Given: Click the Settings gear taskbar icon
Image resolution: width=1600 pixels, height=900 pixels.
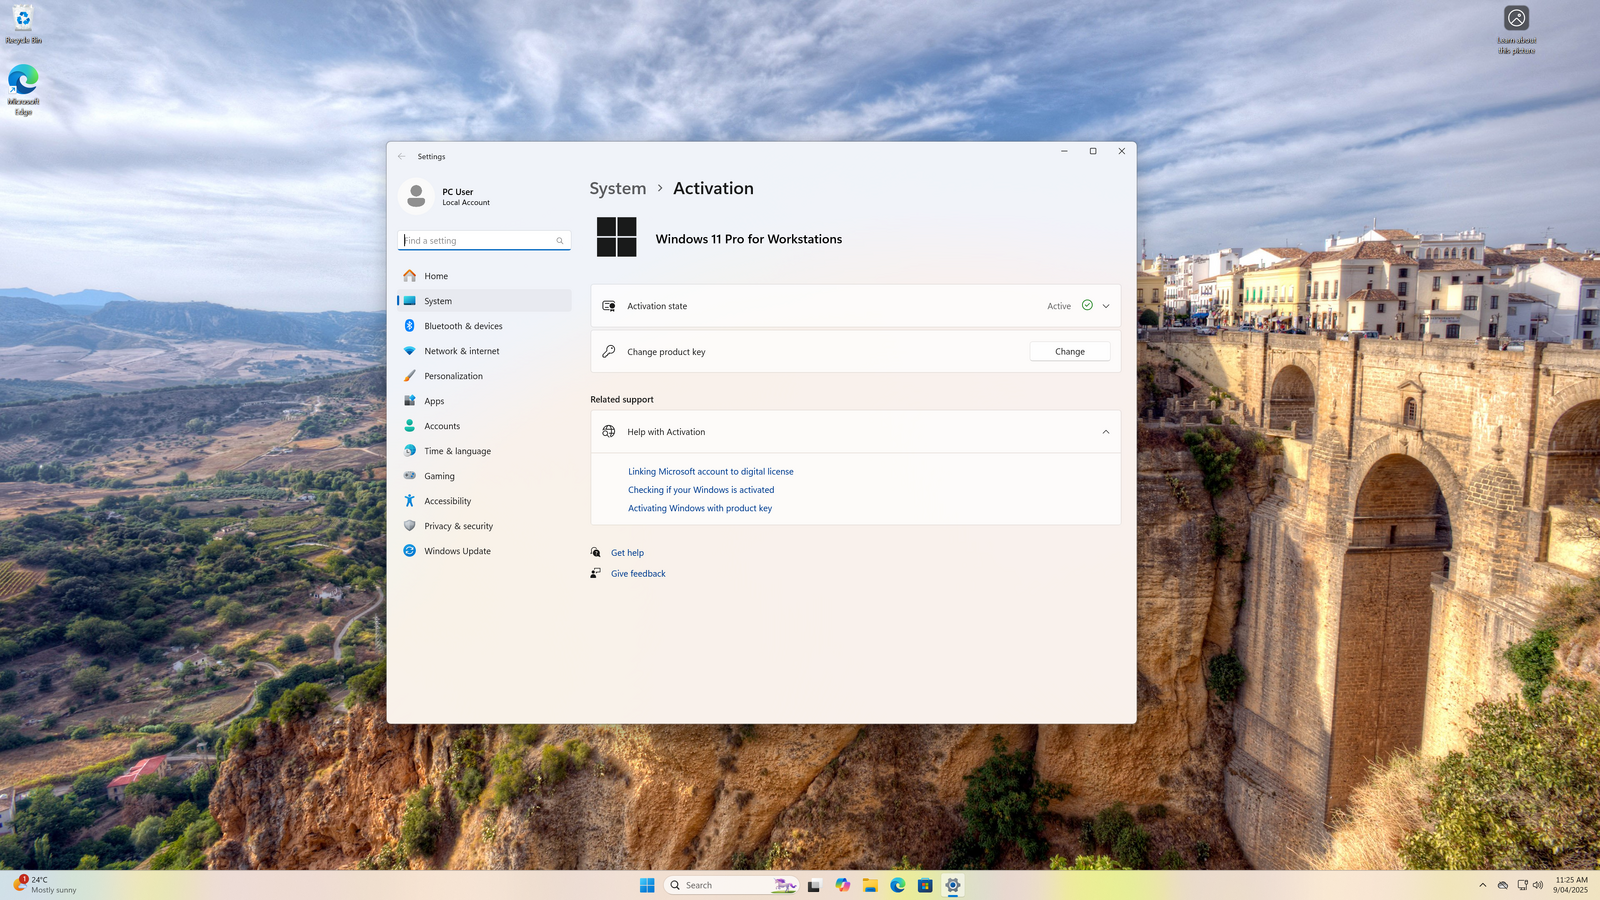Looking at the screenshot, I should tap(953, 885).
